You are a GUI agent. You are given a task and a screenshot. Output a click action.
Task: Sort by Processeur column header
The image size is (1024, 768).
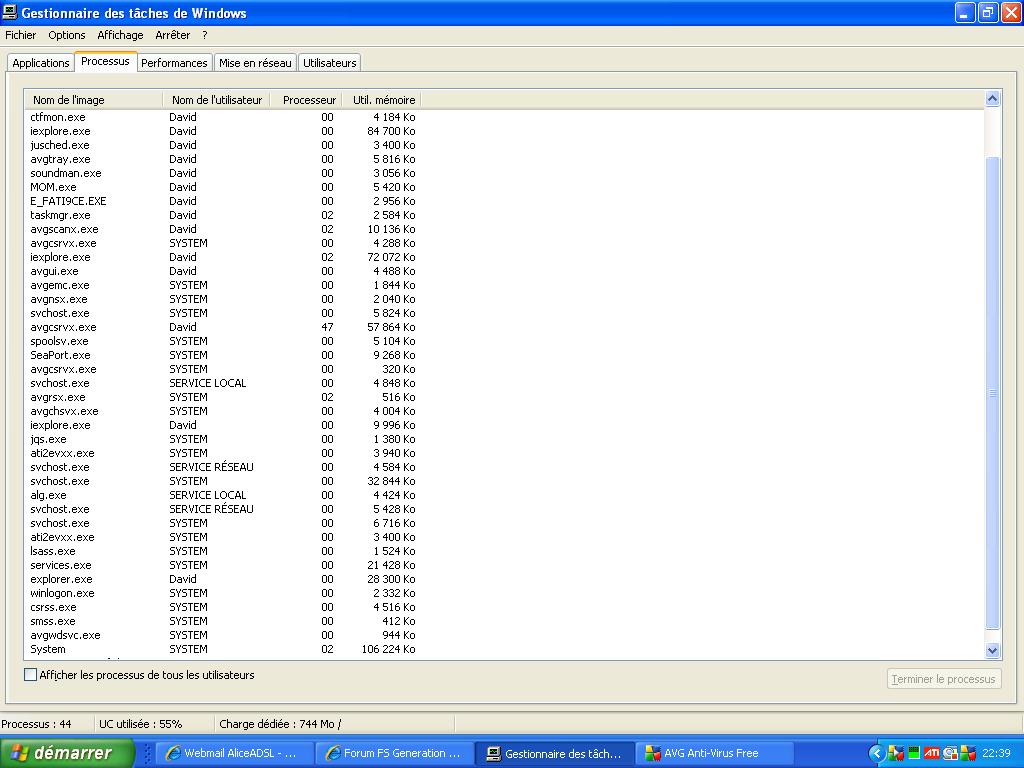tap(306, 100)
